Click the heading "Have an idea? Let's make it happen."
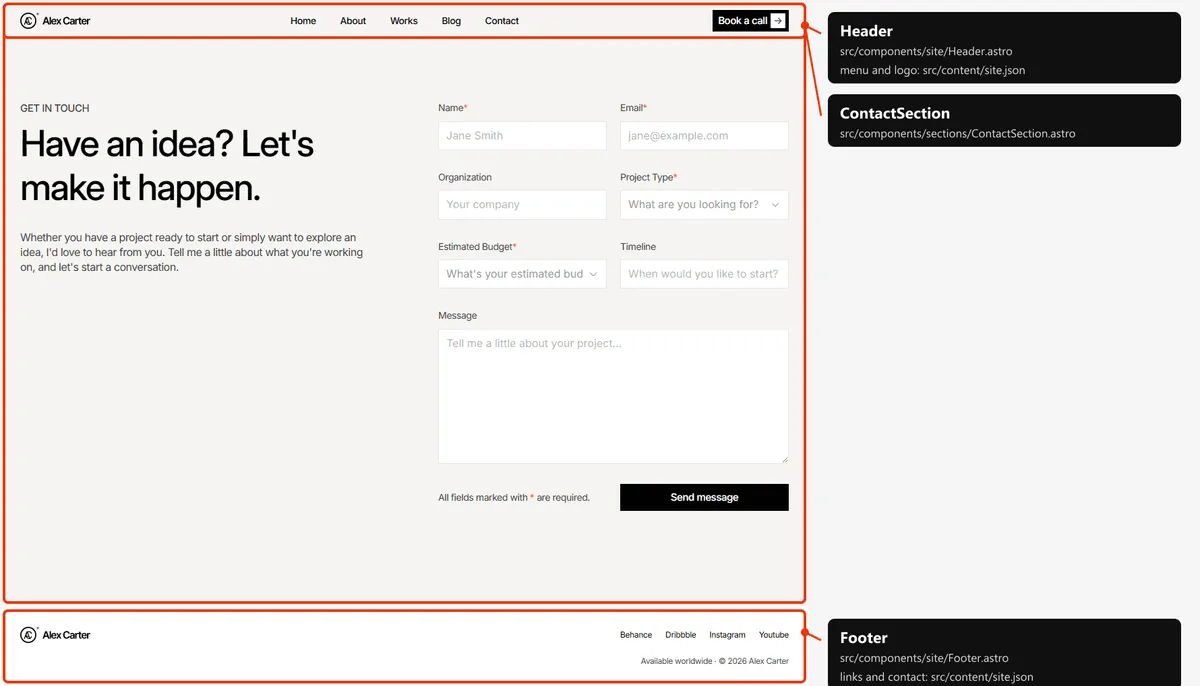This screenshot has width=1200, height=686. point(167,166)
